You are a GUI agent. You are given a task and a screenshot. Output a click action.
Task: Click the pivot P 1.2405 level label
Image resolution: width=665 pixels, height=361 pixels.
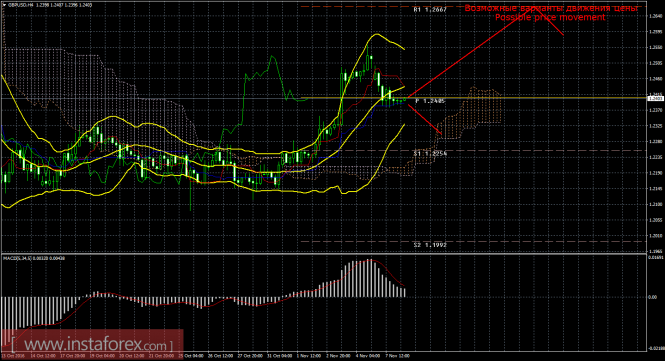point(430,101)
